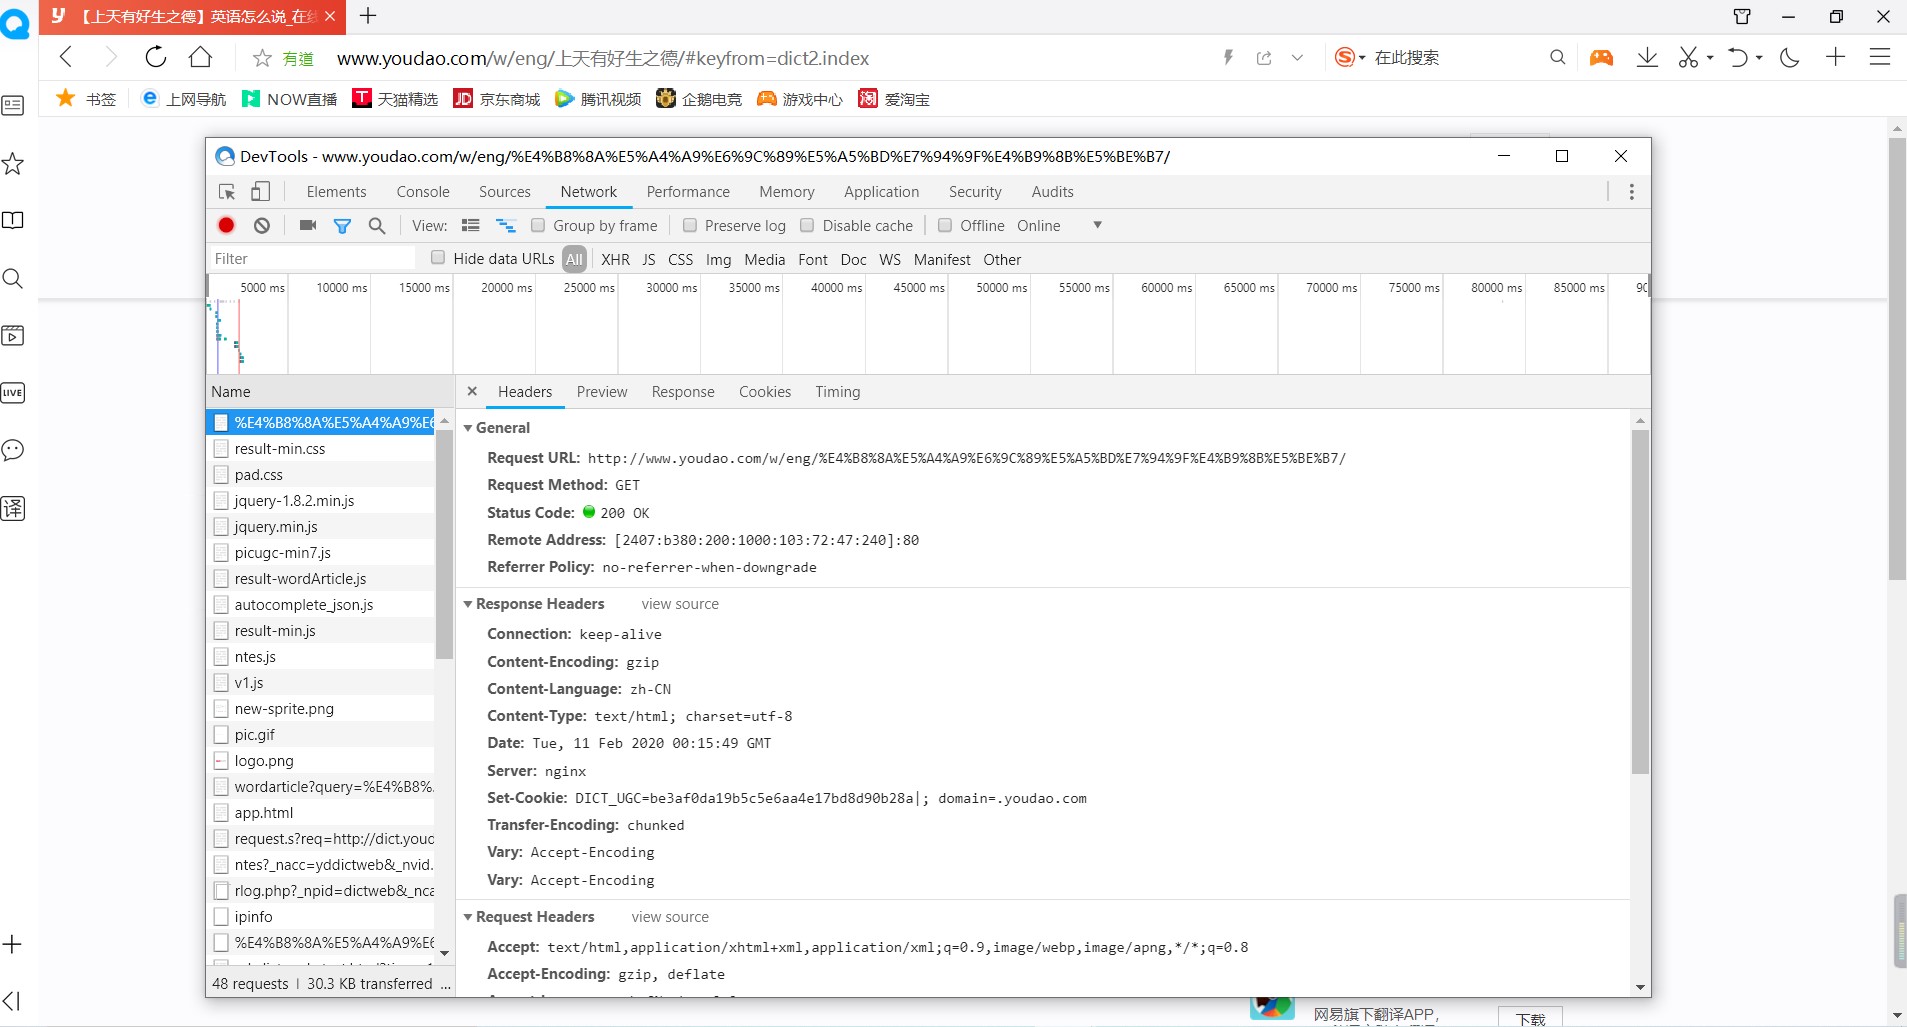Go back to previous page

click(x=66, y=57)
